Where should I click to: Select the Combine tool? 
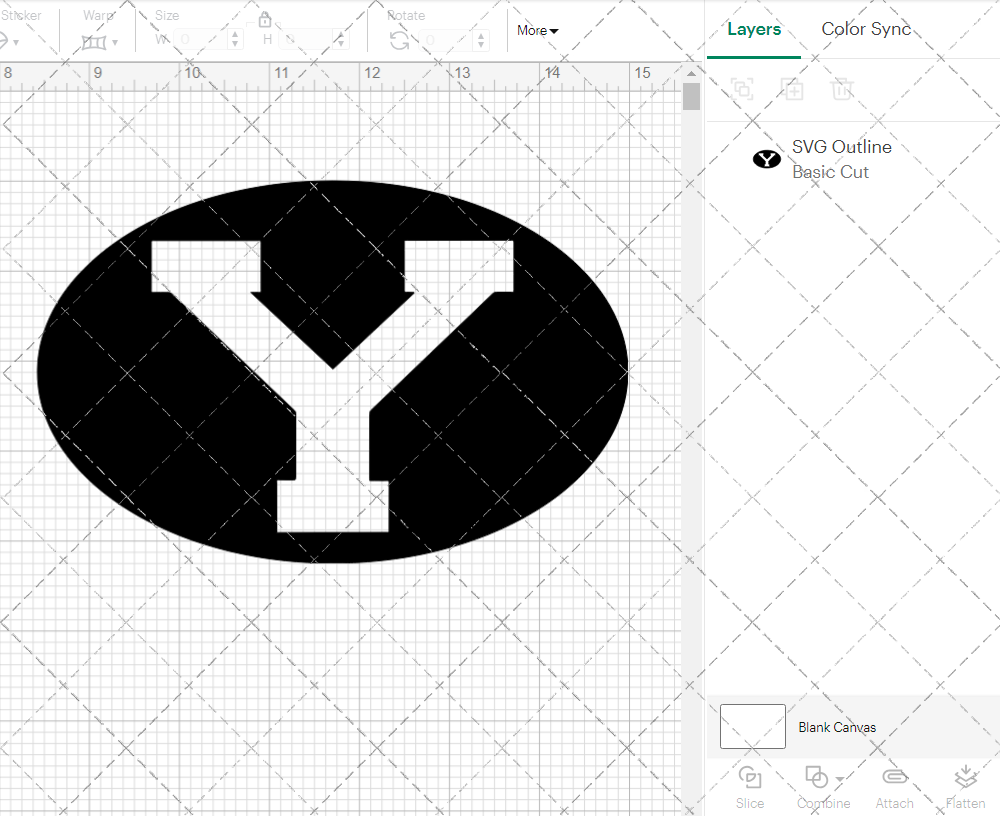[817, 785]
